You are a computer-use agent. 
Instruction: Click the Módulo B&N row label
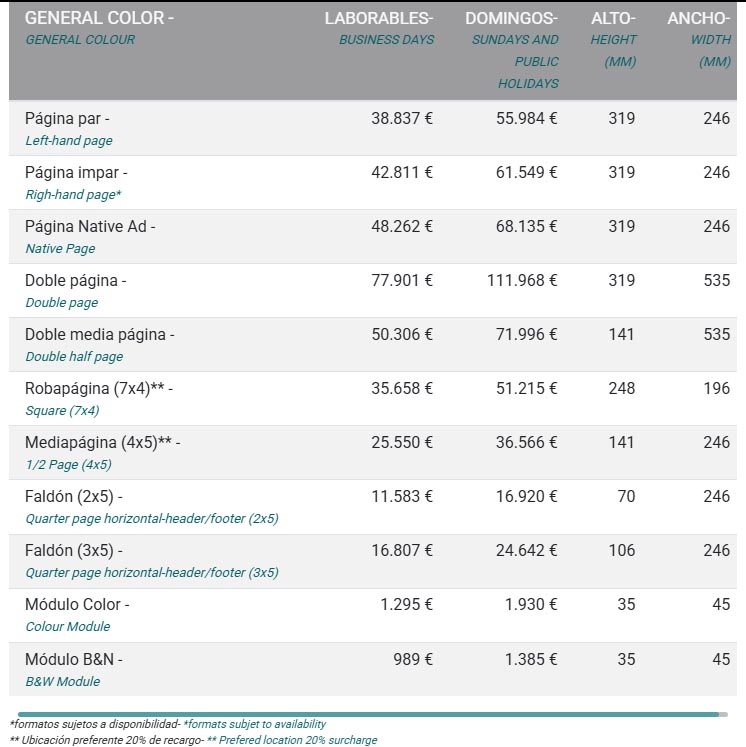pyautogui.click(x=73, y=658)
